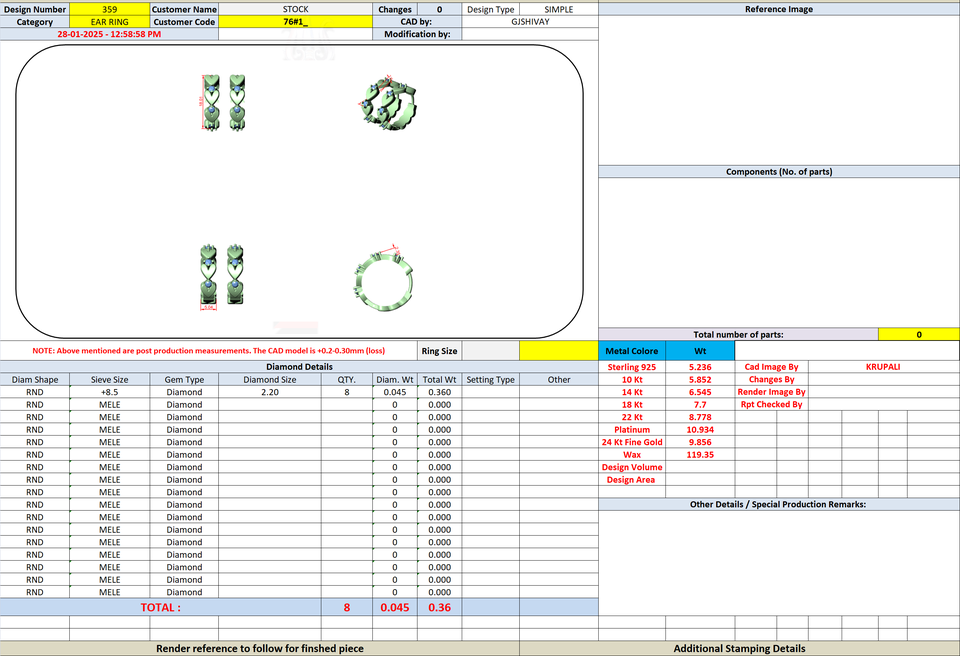Click the Reference Image header

tap(779, 9)
